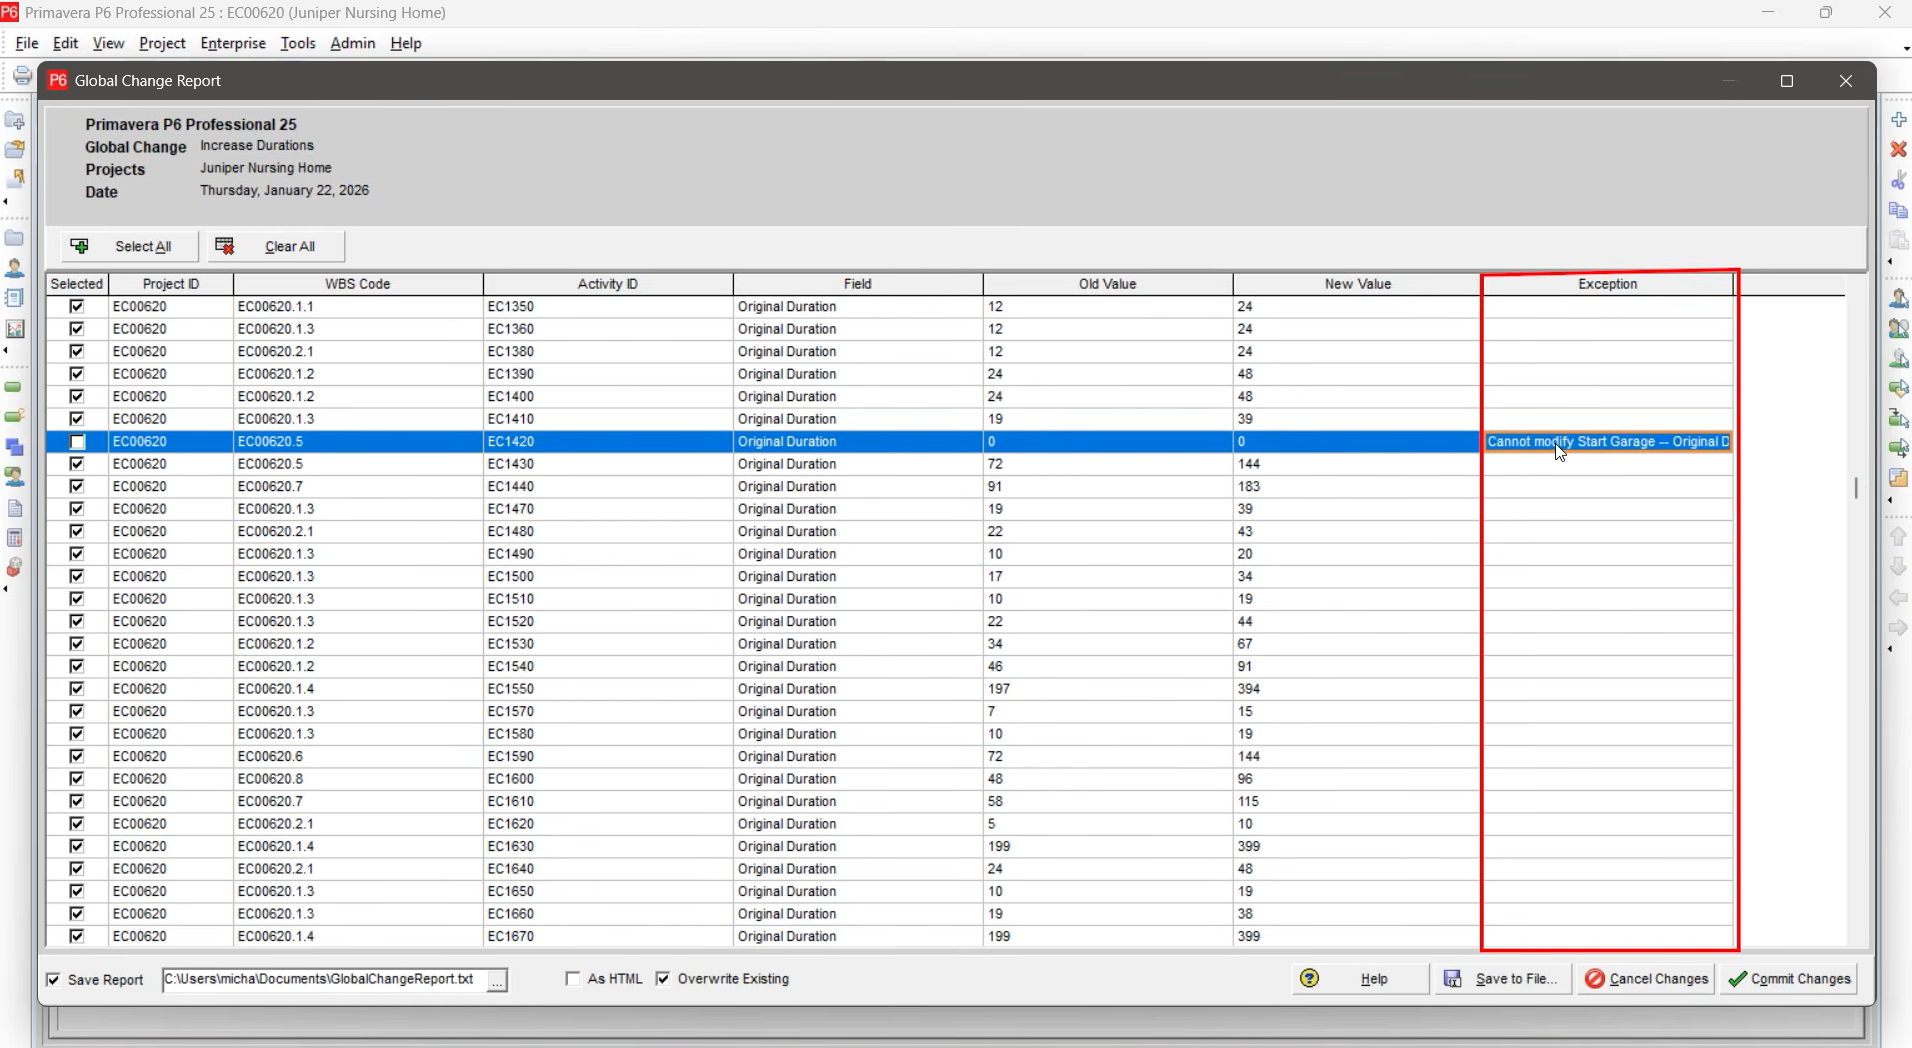Open the Resources person icon in left sidebar
Image resolution: width=1912 pixels, height=1048 pixels.
15,268
